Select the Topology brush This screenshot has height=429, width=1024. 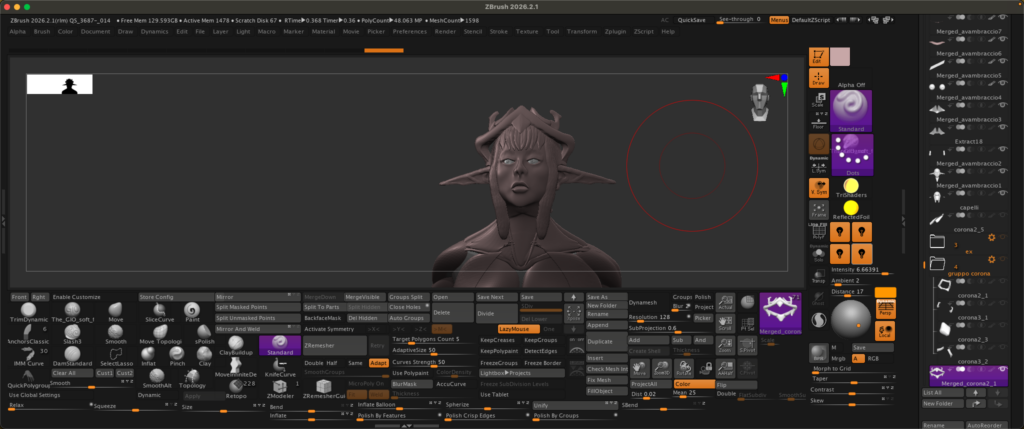(x=192, y=379)
